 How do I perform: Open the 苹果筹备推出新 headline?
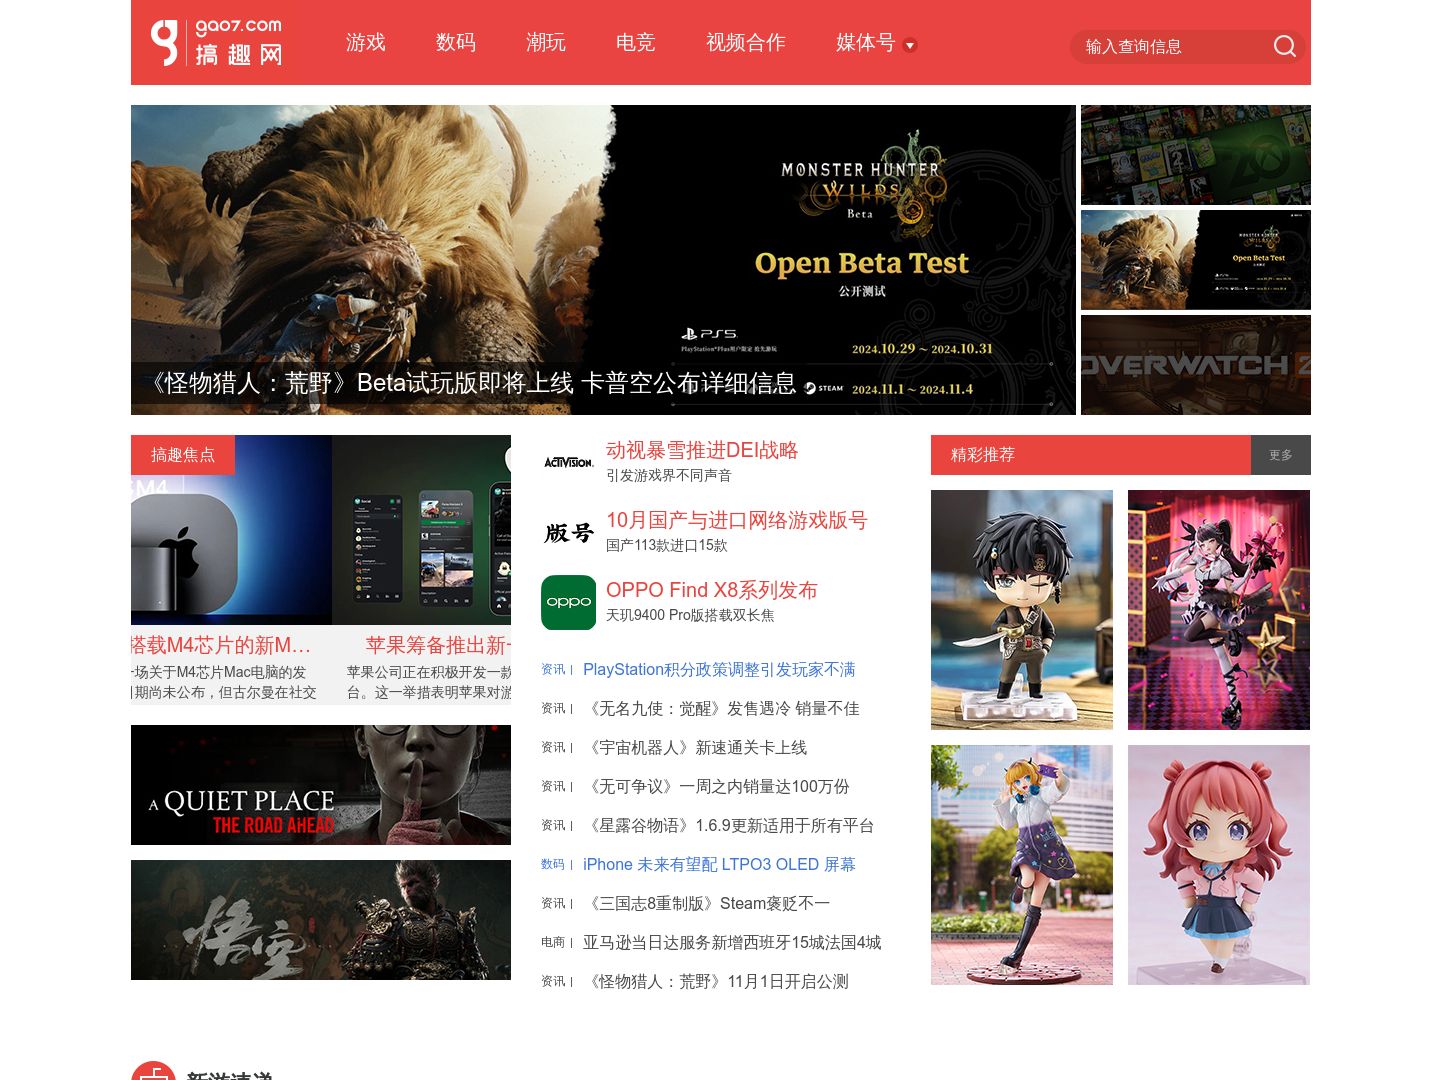click(438, 645)
